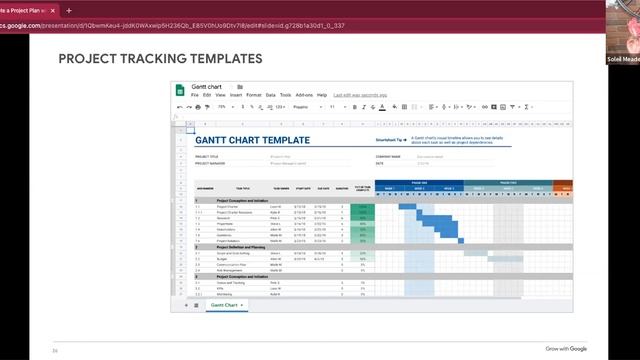Click the move-to-folder icon beside title
Screen dimensions: 640x360
pyautogui.click(x=240, y=87)
